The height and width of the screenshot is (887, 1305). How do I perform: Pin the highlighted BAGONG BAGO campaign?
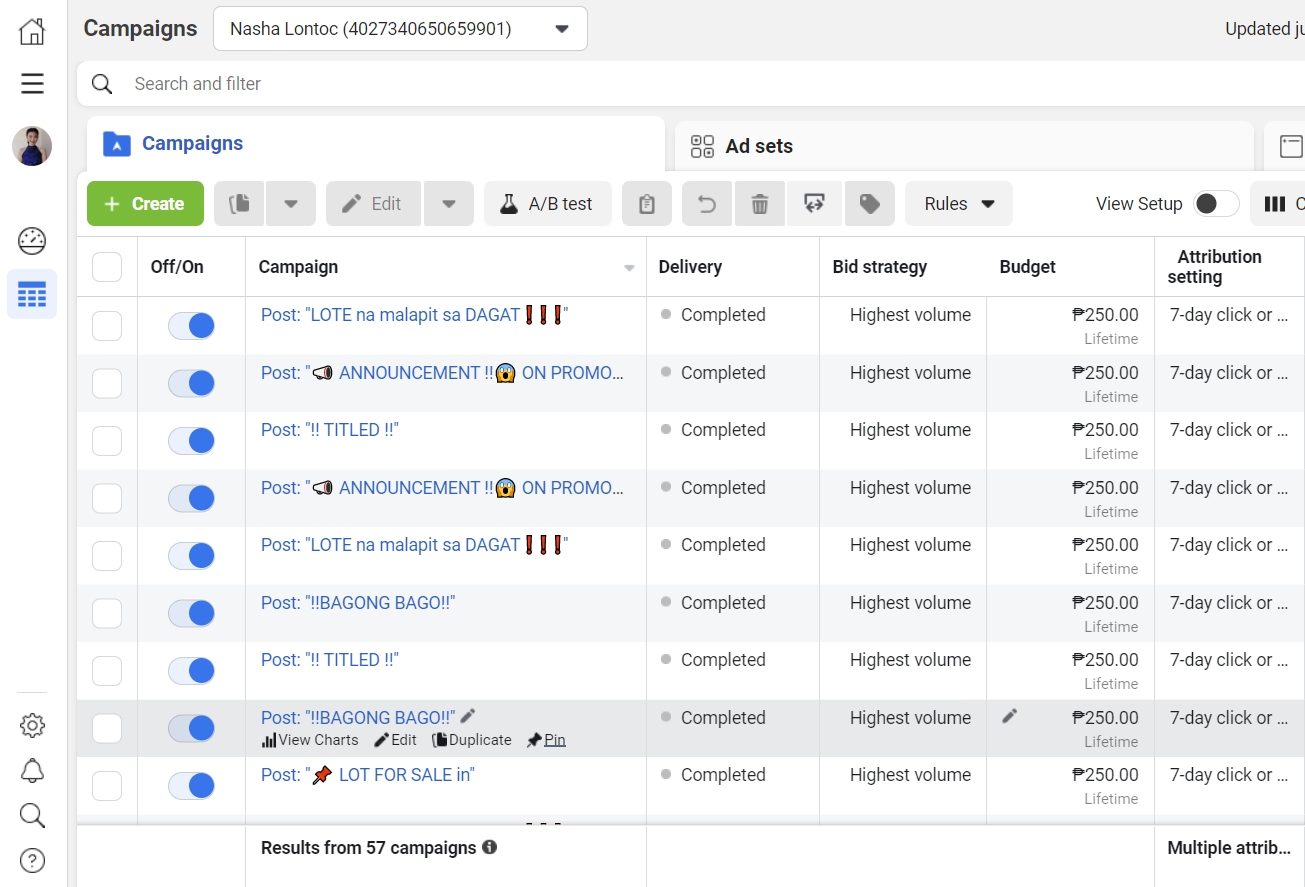coord(546,740)
